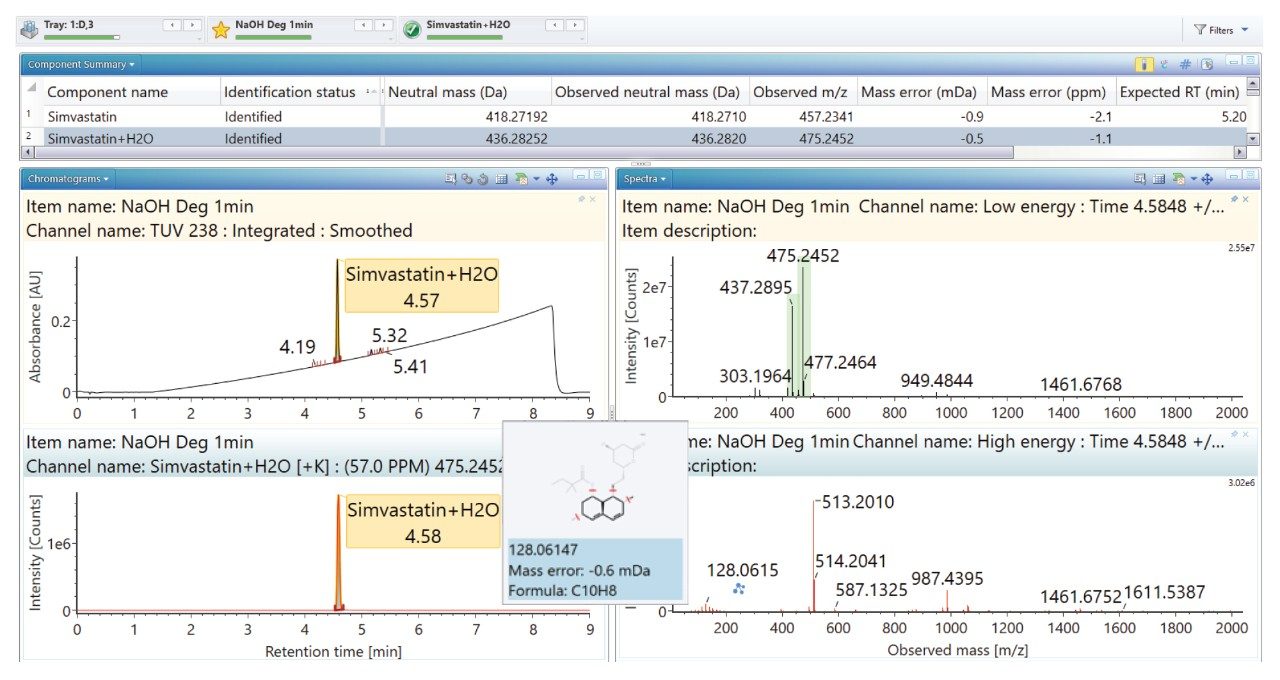
Task: Click the select-all corner triangle of the Component table
Action: pos(31,89)
